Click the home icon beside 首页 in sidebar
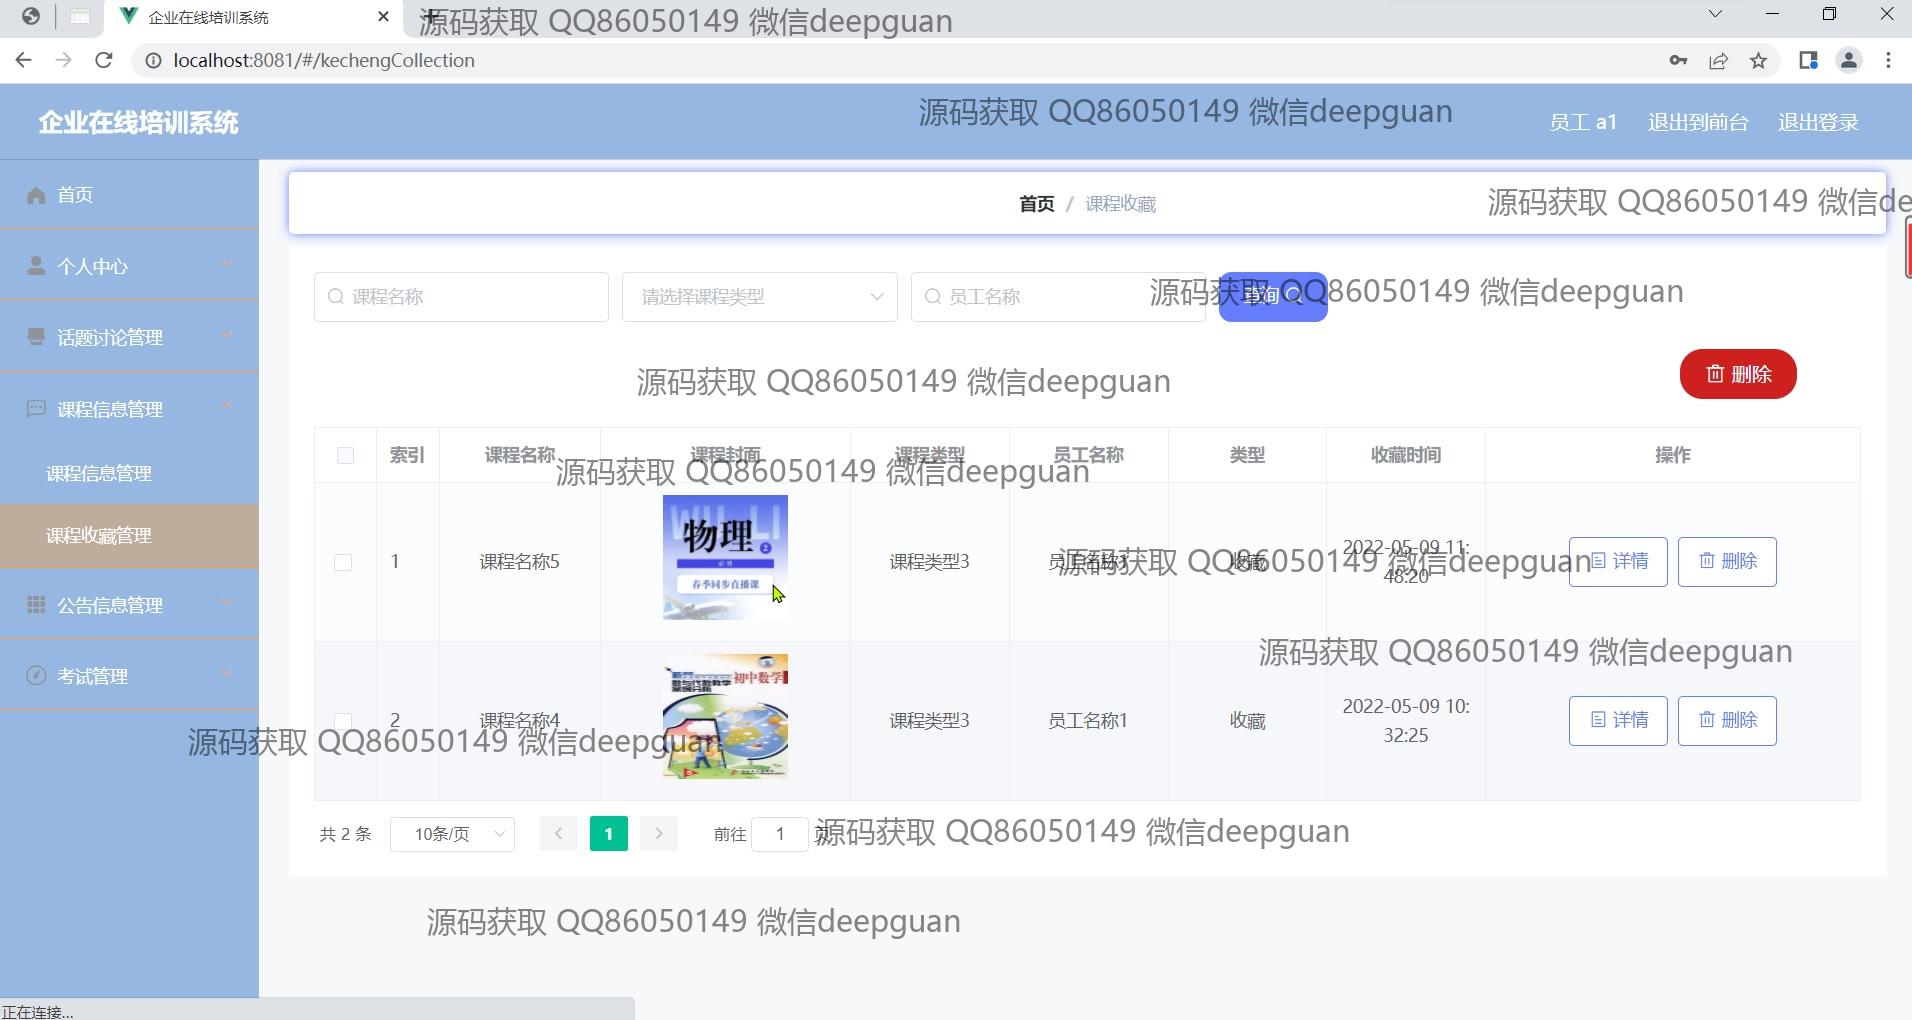Image resolution: width=1912 pixels, height=1020 pixels. coord(36,195)
